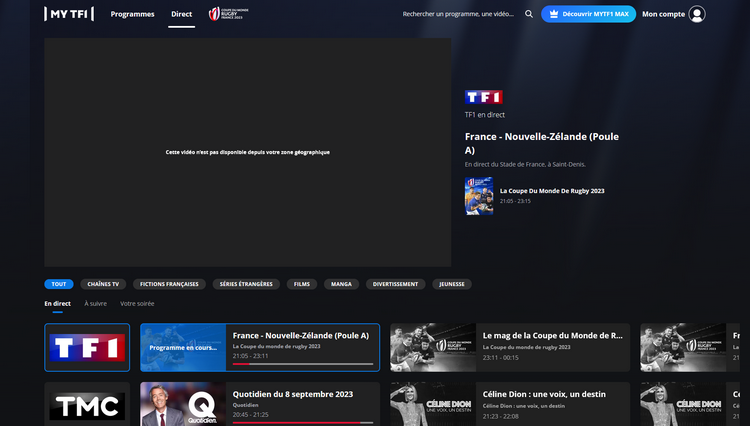Open Mon compte link

pos(663,14)
